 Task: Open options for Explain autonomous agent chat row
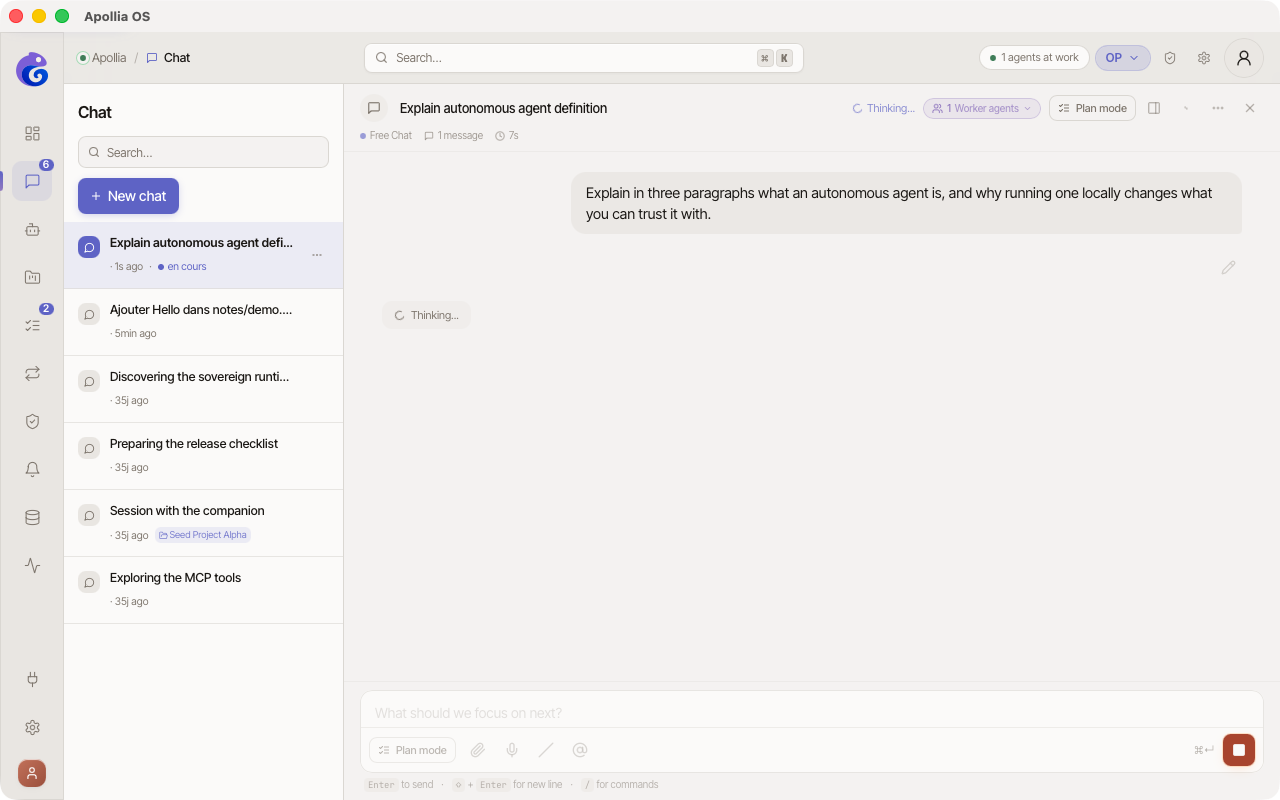pyautogui.click(x=317, y=255)
